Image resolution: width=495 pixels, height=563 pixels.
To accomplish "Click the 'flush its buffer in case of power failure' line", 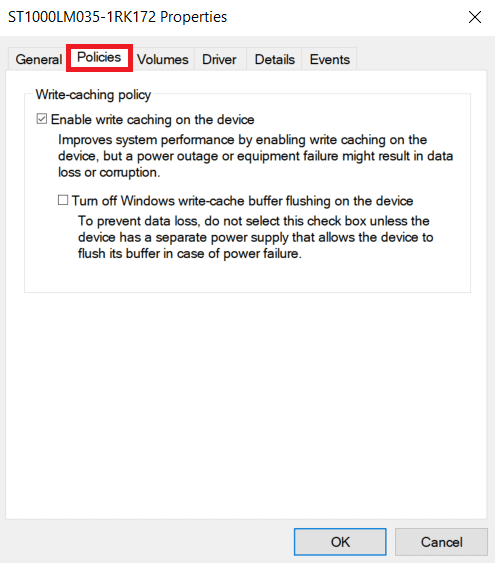I will point(190,253).
